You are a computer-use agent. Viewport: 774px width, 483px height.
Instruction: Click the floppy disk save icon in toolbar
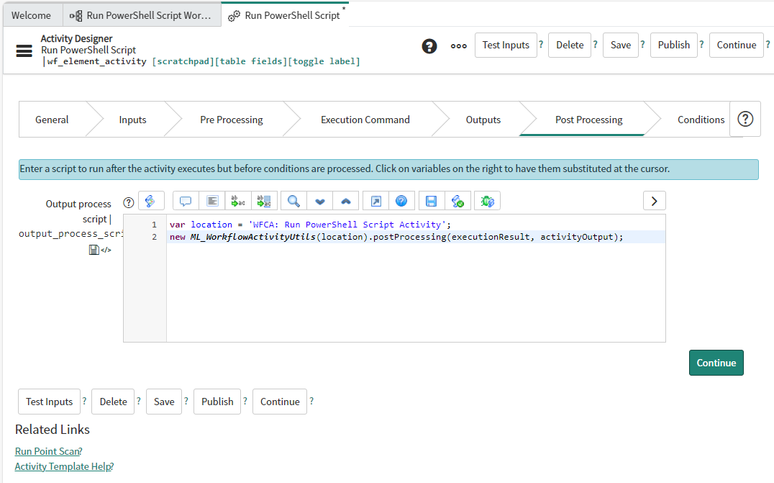click(431, 201)
